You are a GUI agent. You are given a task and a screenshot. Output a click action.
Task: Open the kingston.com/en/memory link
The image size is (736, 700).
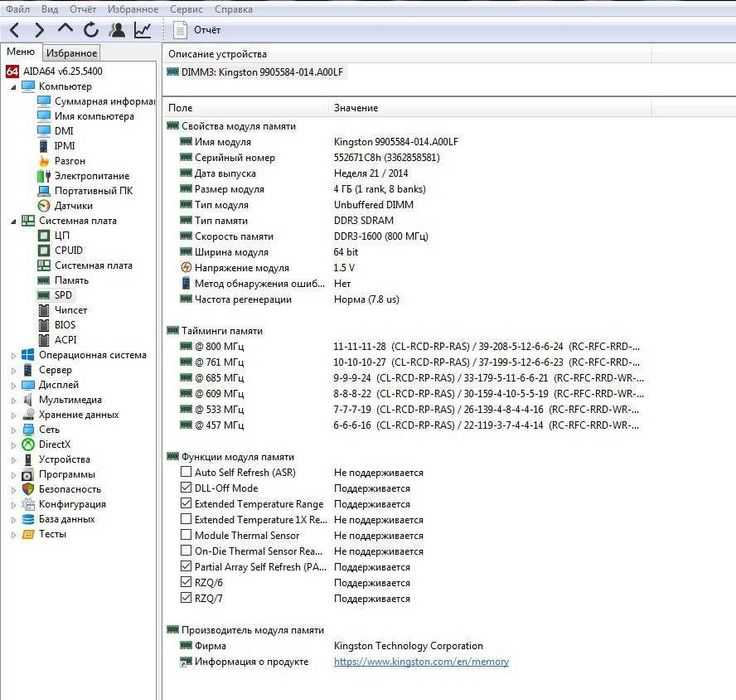tap(421, 662)
